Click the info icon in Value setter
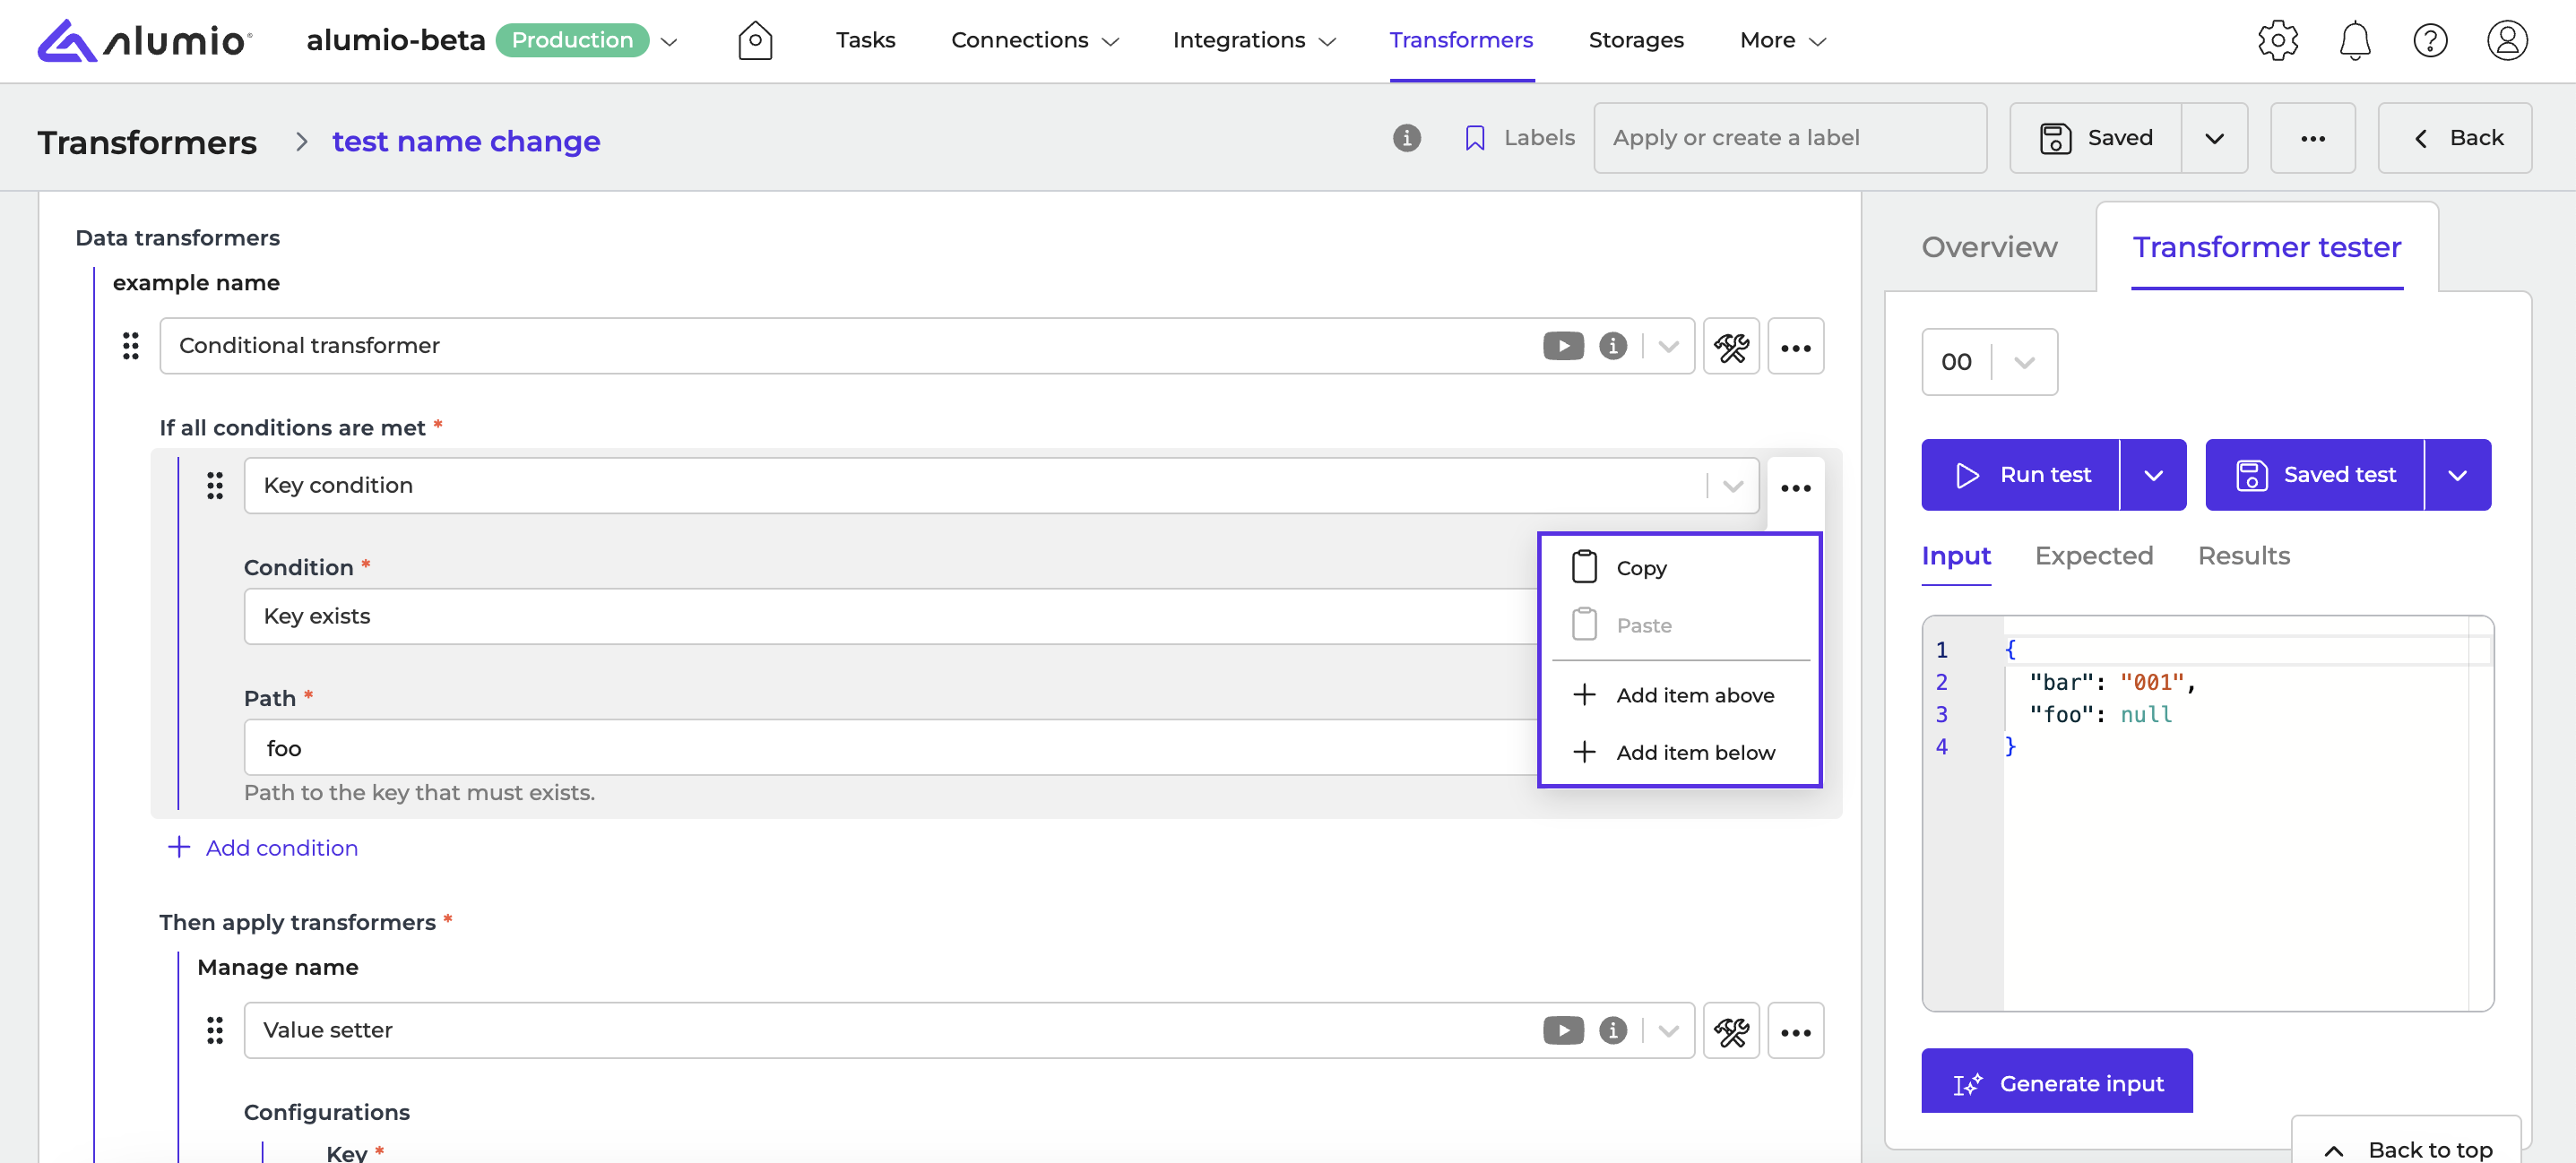The width and height of the screenshot is (2576, 1163). [1612, 1031]
